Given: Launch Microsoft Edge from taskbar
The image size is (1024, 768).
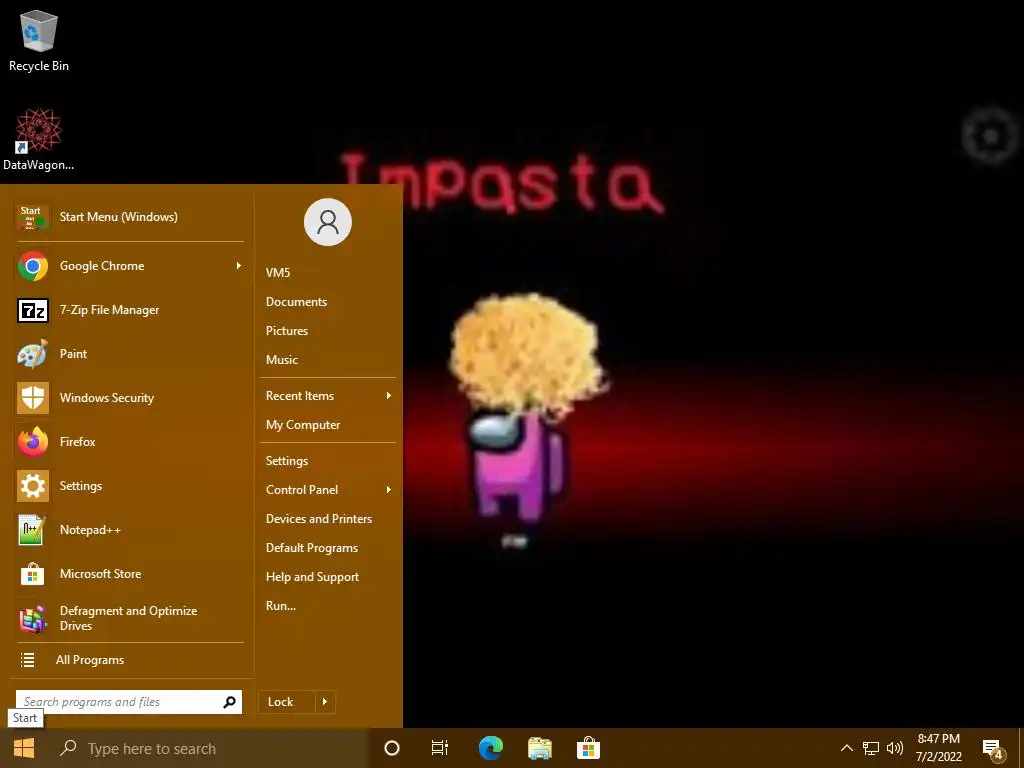Looking at the screenshot, I should pos(491,748).
